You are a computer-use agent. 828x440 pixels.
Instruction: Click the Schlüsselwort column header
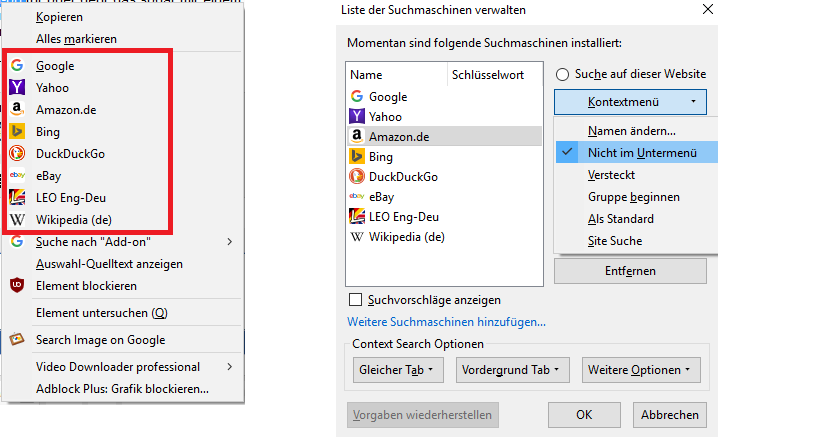point(488,75)
